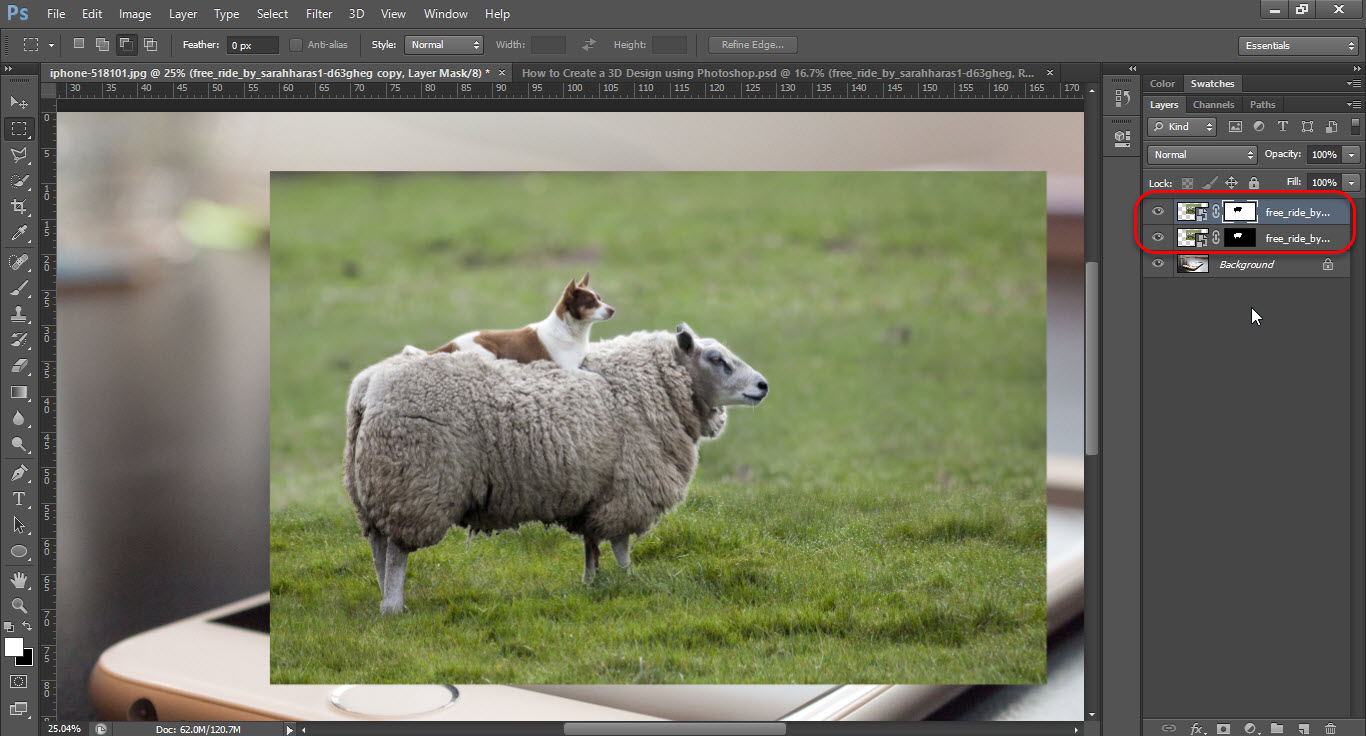Open the Opacity slider dropdown arrow
1366x736 pixels.
pyautogui.click(x=1352, y=155)
